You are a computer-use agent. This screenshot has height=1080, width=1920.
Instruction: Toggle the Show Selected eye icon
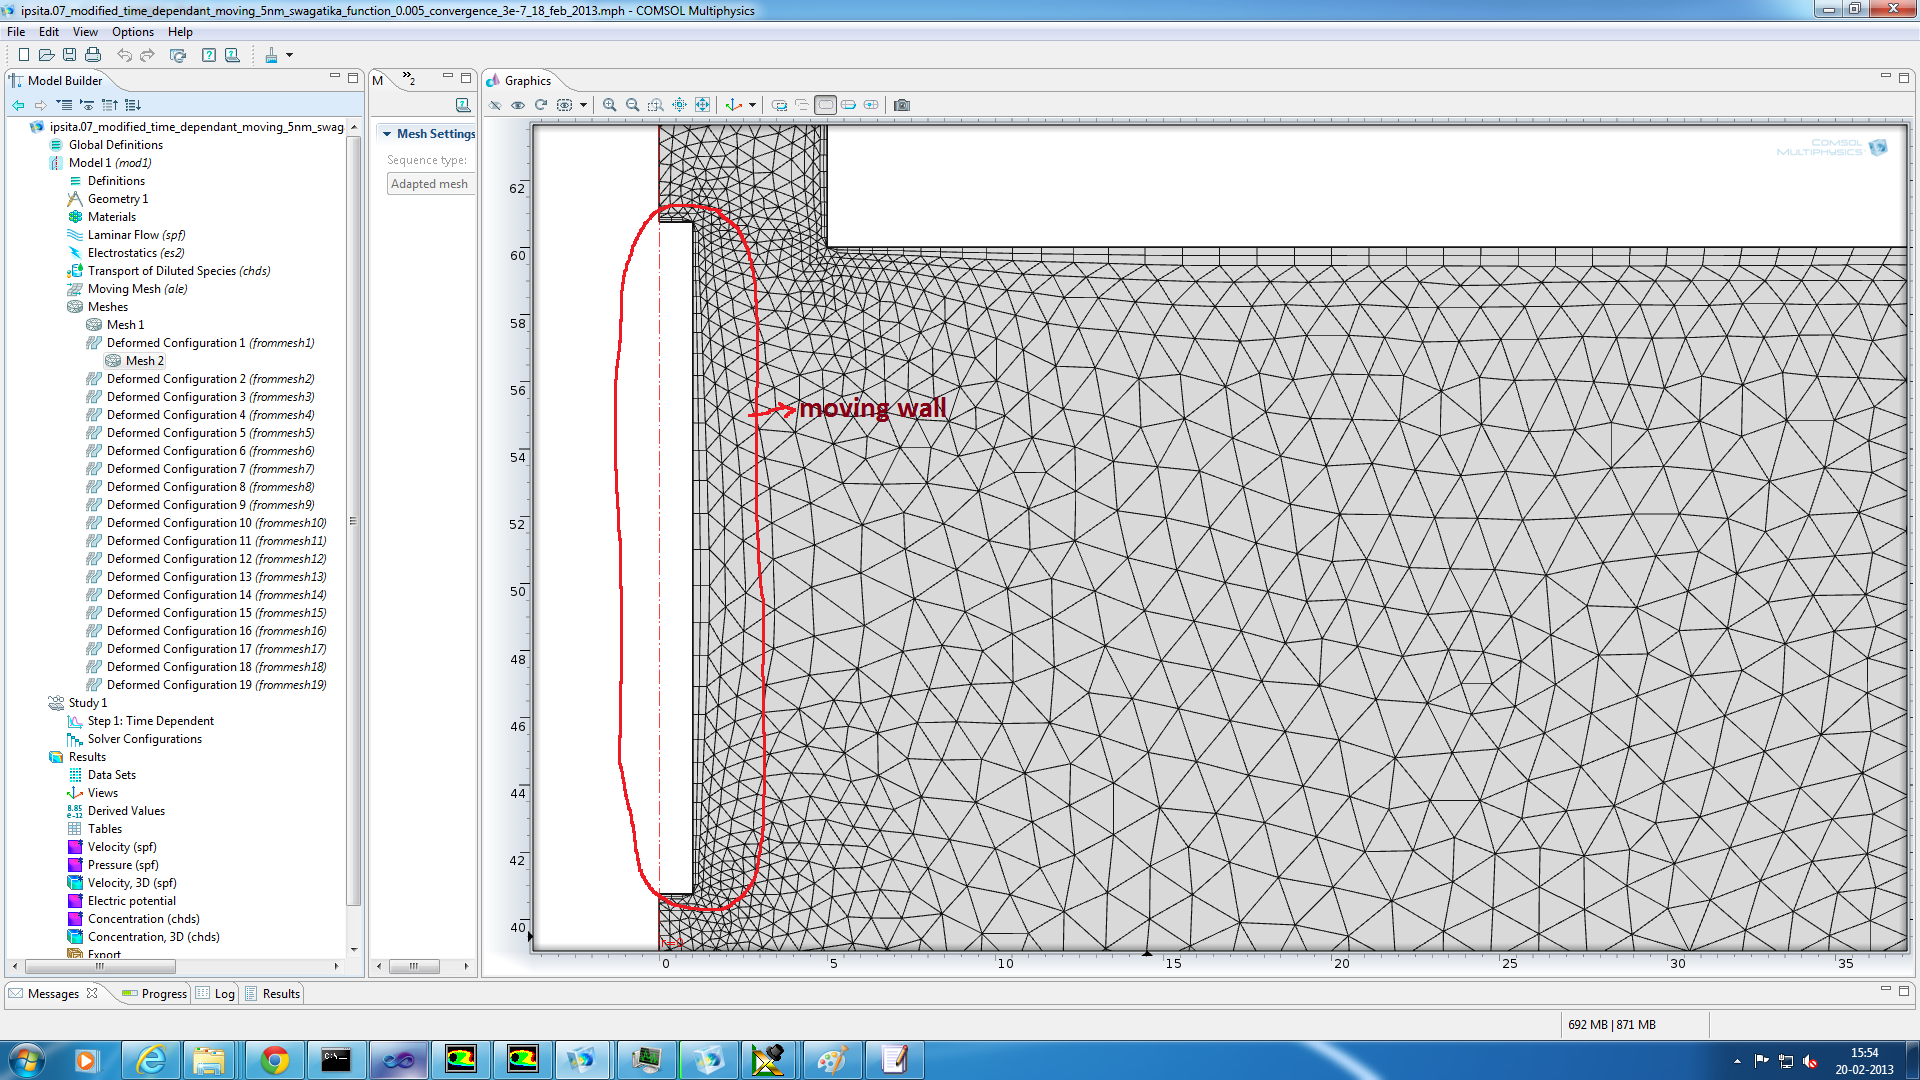[x=518, y=105]
